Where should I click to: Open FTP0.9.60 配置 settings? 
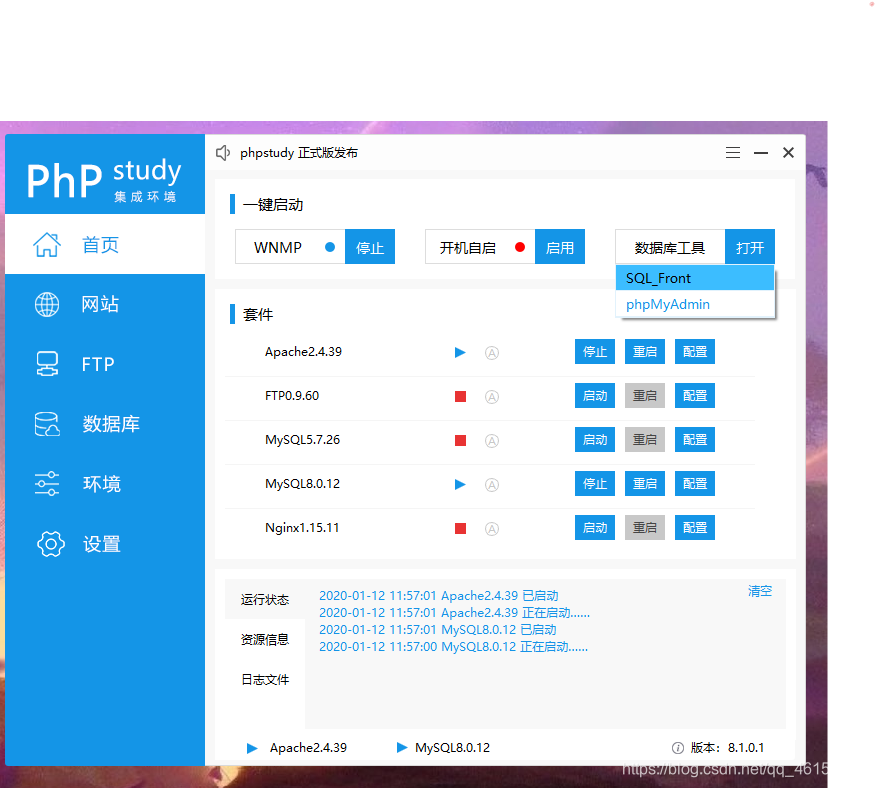pos(695,396)
